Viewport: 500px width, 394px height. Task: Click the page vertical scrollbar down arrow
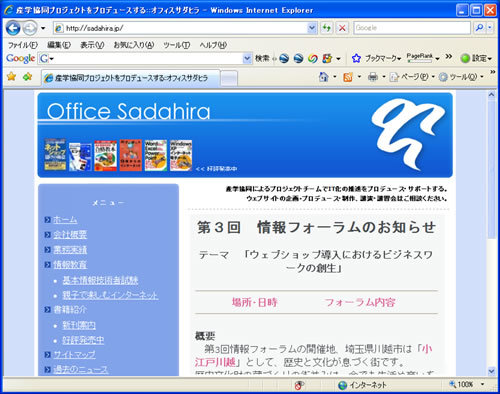click(492, 371)
